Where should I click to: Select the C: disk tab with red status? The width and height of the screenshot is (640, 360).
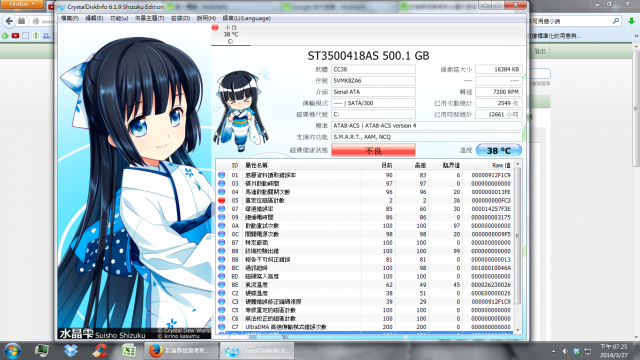(x=231, y=34)
